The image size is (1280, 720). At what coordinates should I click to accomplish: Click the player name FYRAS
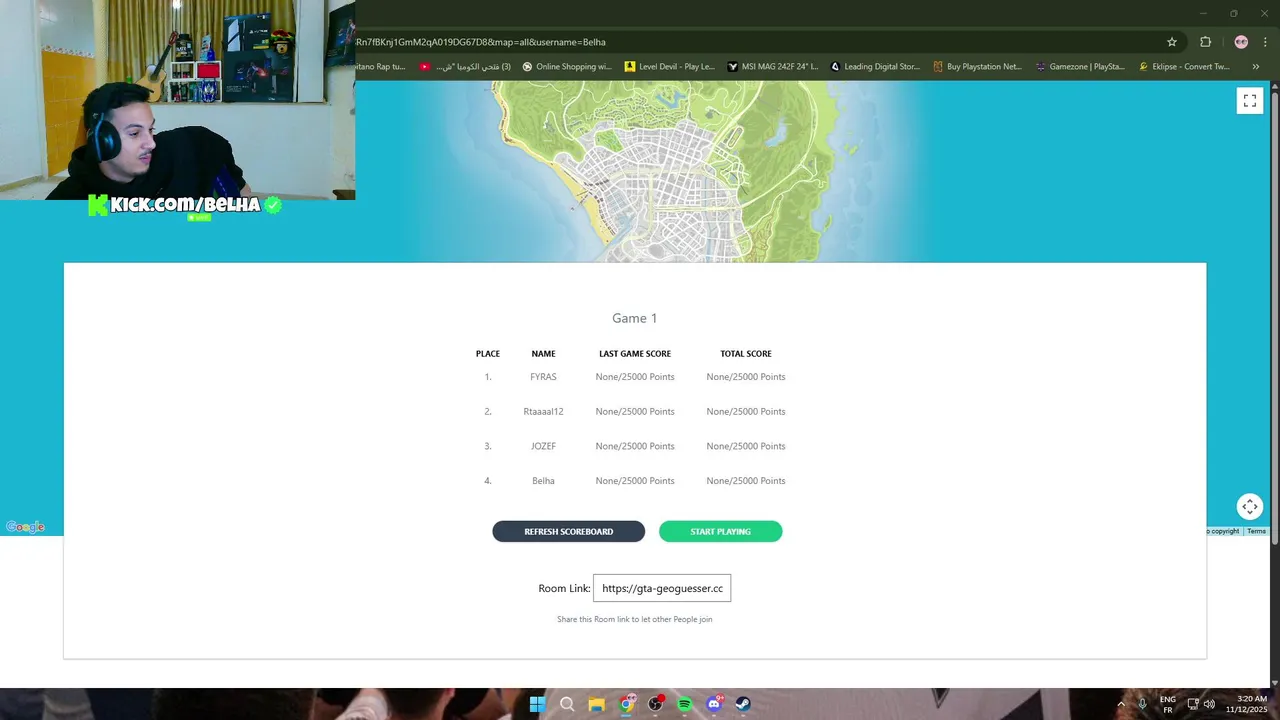[x=543, y=377]
